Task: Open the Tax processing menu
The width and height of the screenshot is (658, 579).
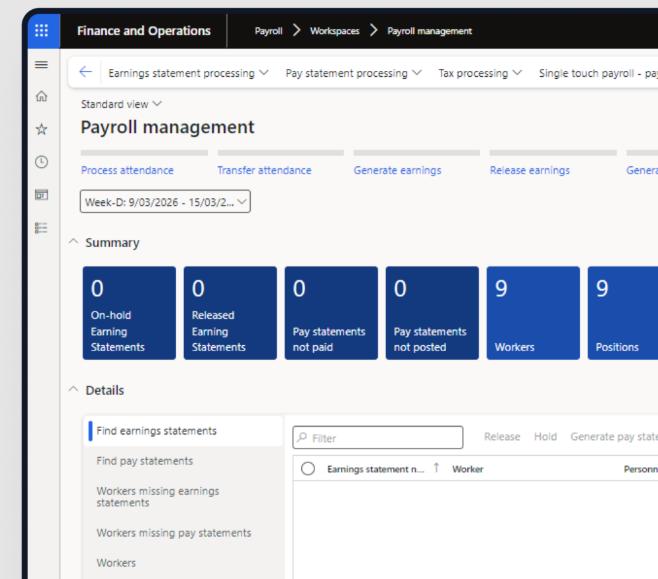Action: point(480,73)
